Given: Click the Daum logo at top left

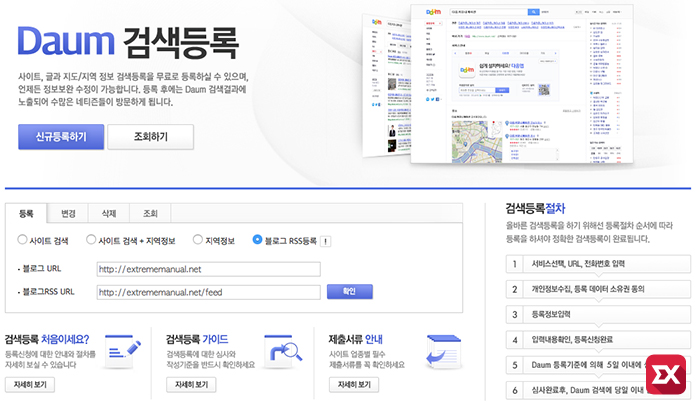Looking at the screenshot, I should coord(66,41).
